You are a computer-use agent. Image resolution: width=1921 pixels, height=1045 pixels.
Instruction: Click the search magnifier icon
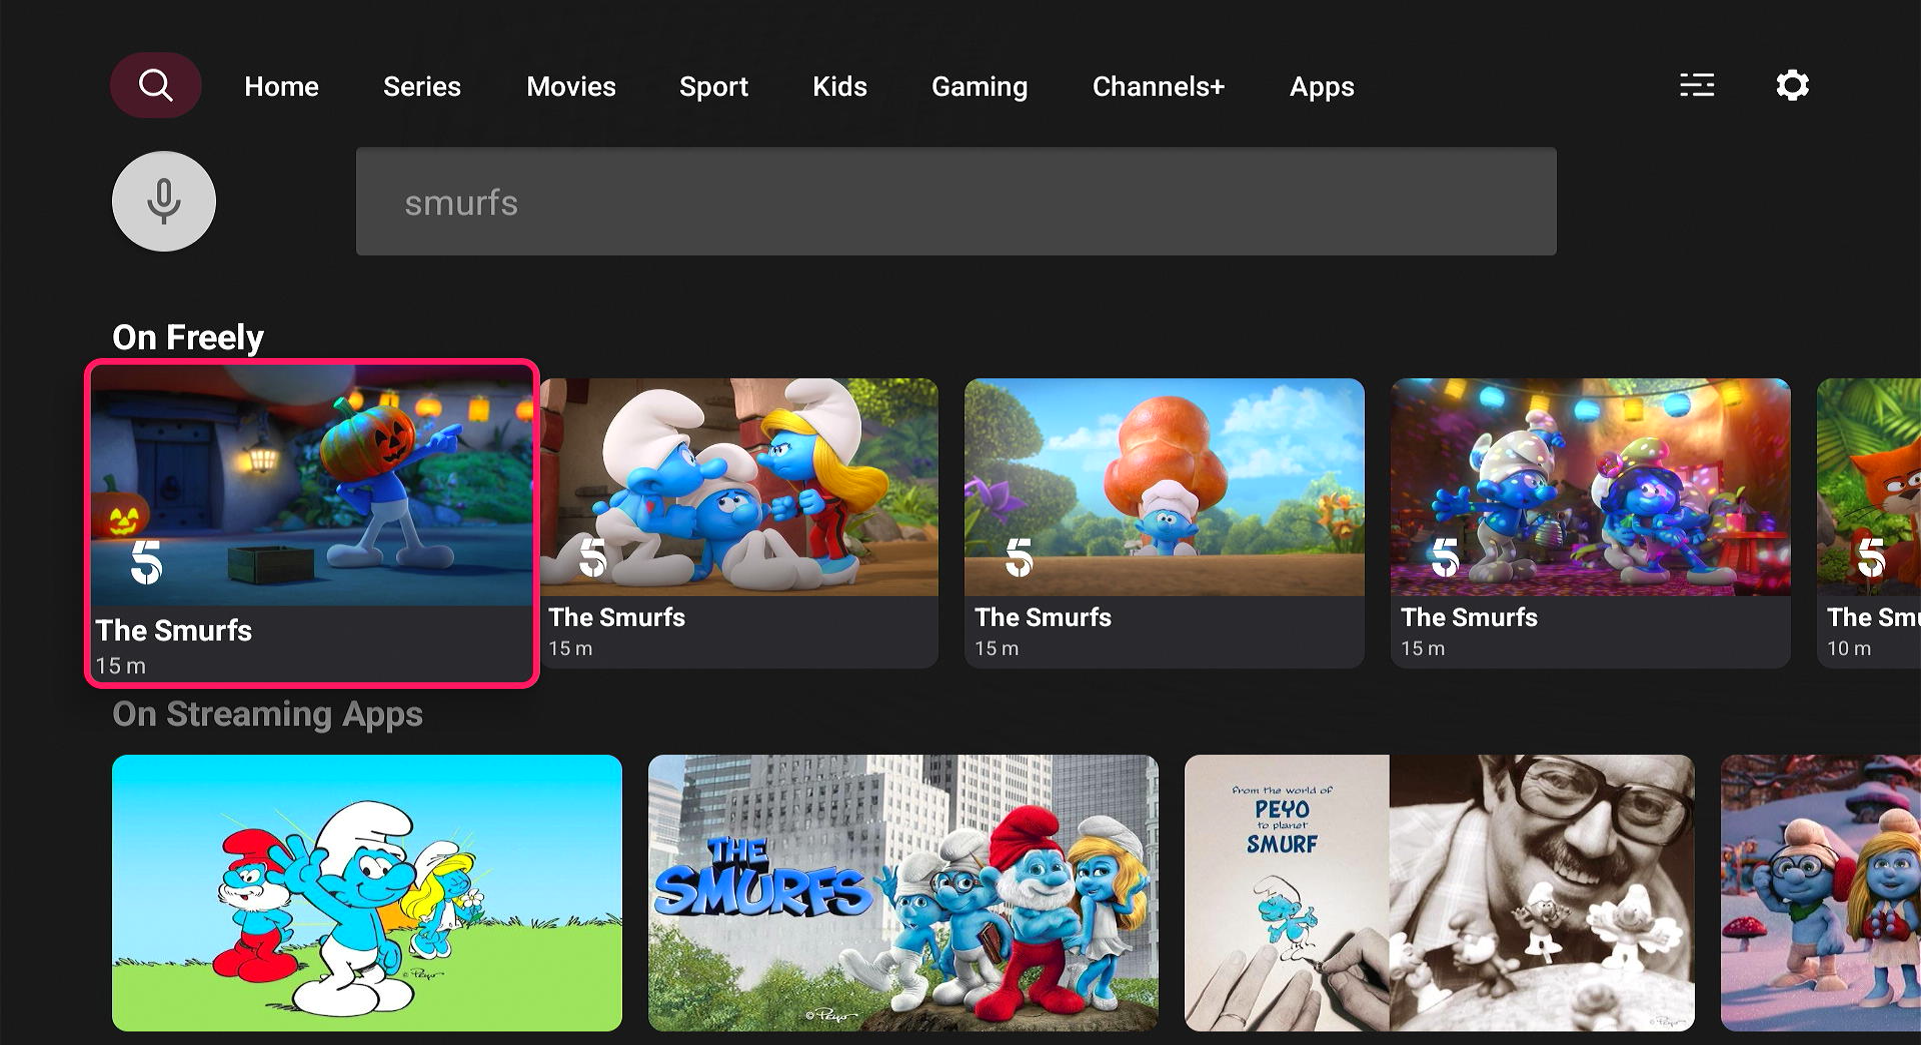(x=156, y=86)
